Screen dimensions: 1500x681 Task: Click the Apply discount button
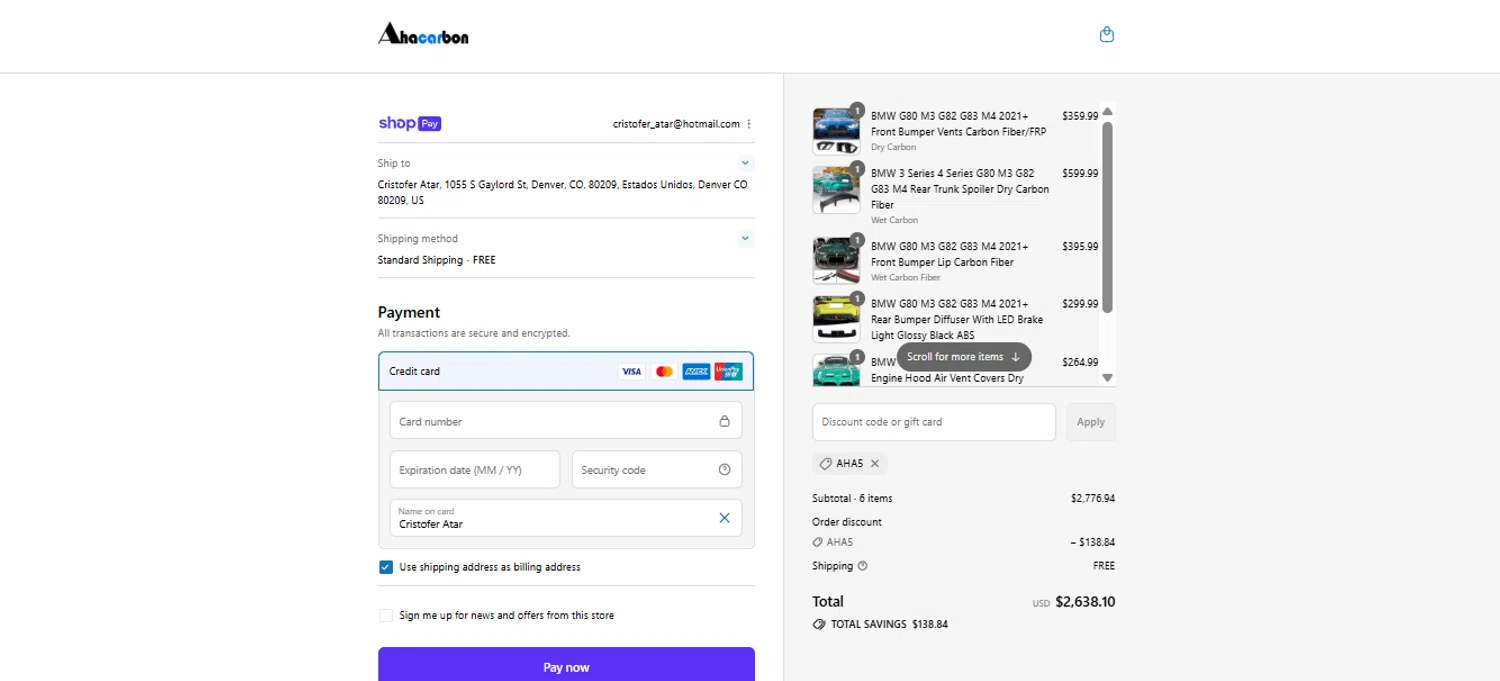[1091, 422]
